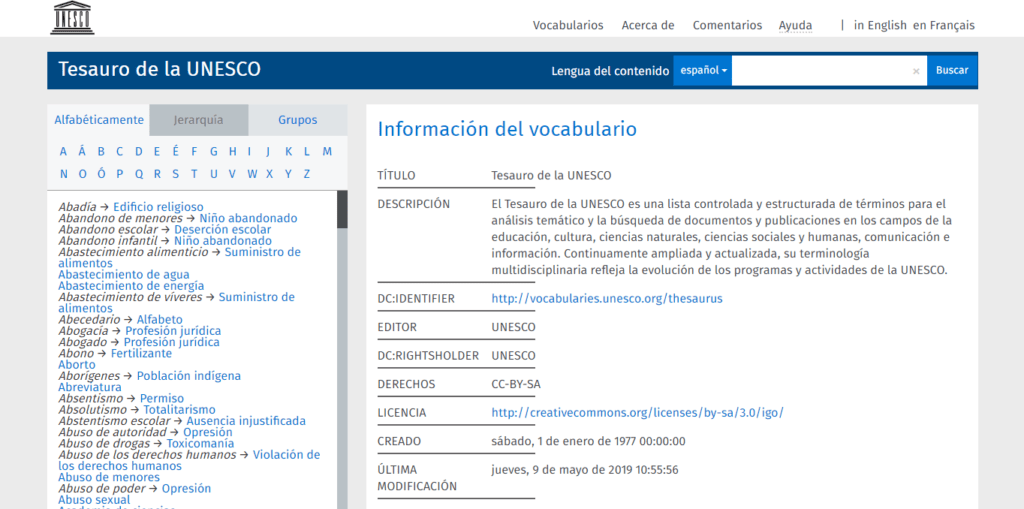The height and width of the screenshot is (509, 1024).
Task: Open the Alfabeto term link
Action: (160, 320)
